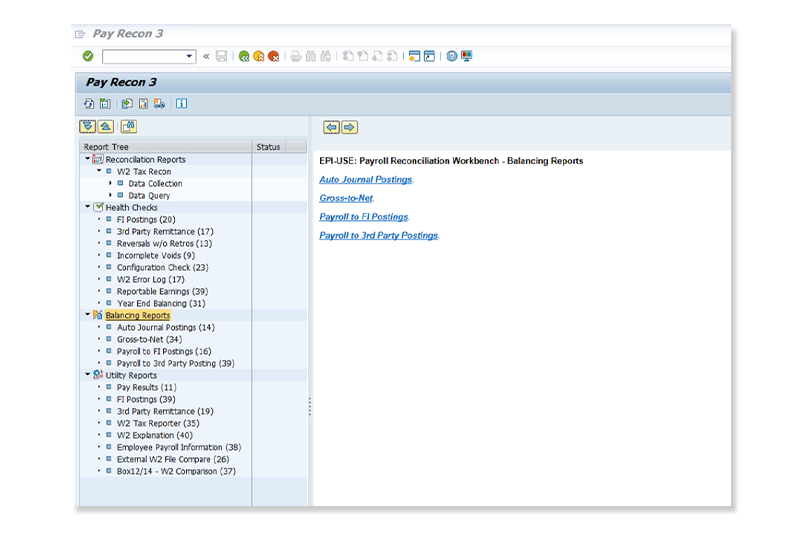Expand all nodes with the tree toolbar icon
The width and height of the screenshot is (800, 534).
point(87,126)
